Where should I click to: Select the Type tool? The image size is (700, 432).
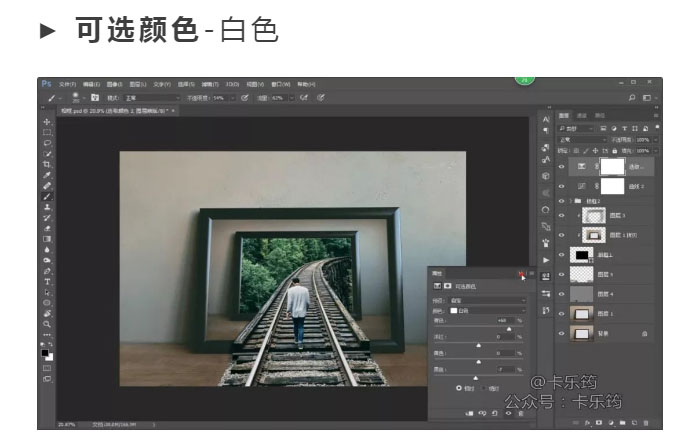(x=47, y=281)
